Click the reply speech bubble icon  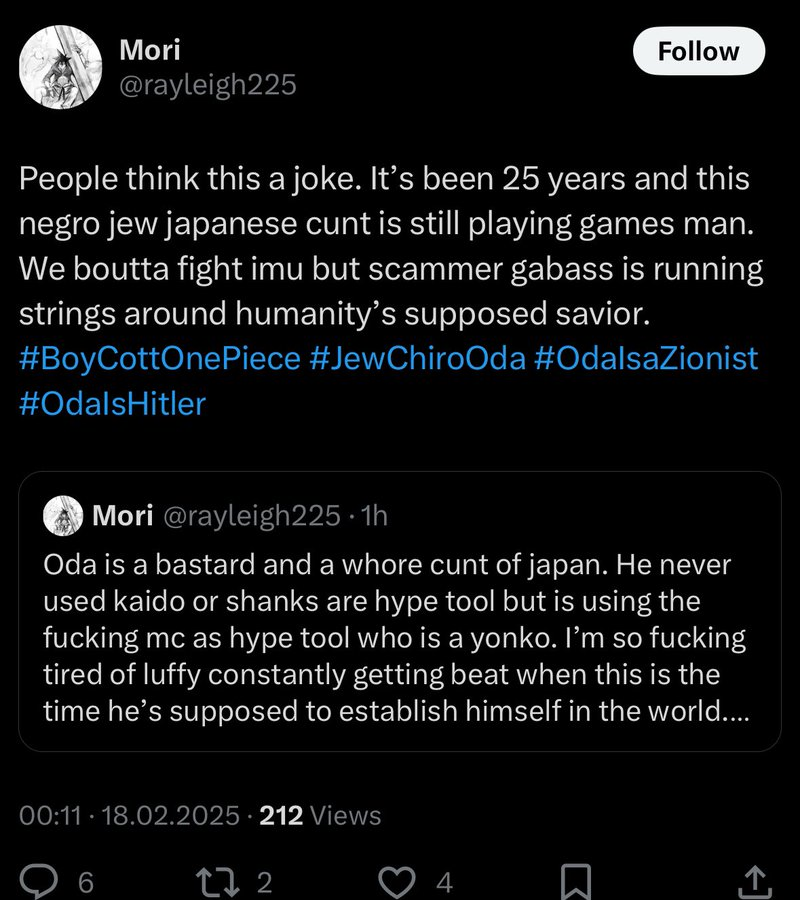tap(40, 881)
